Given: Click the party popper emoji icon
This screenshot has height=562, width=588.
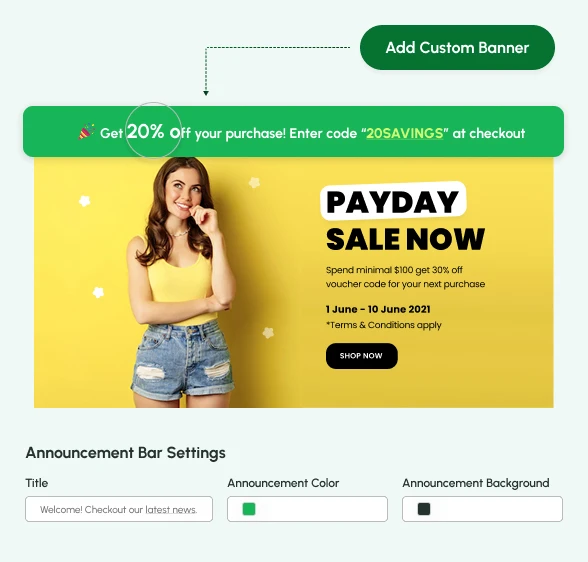Looking at the screenshot, I should 86,132.
